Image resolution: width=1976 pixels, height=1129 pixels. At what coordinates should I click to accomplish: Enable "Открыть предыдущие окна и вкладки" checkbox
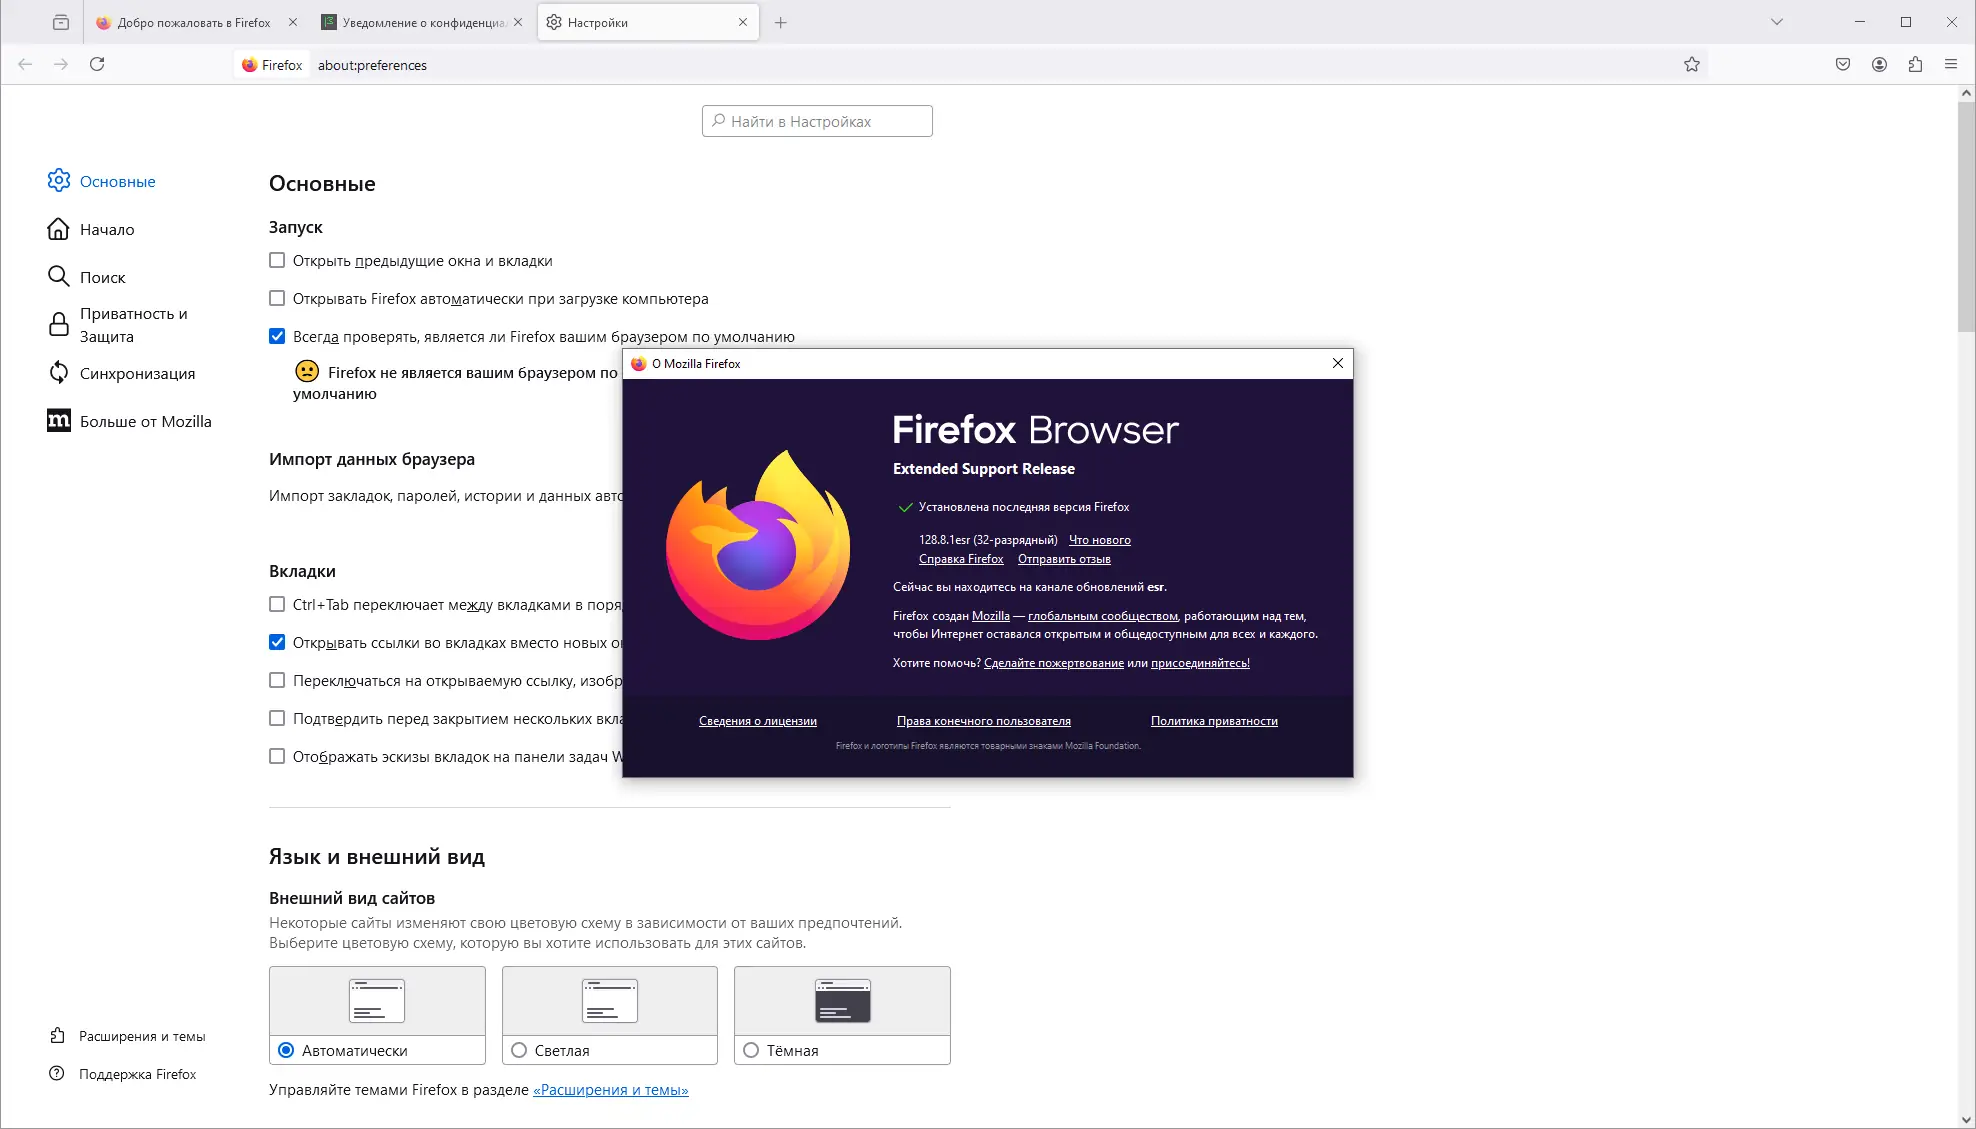(277, 261)
